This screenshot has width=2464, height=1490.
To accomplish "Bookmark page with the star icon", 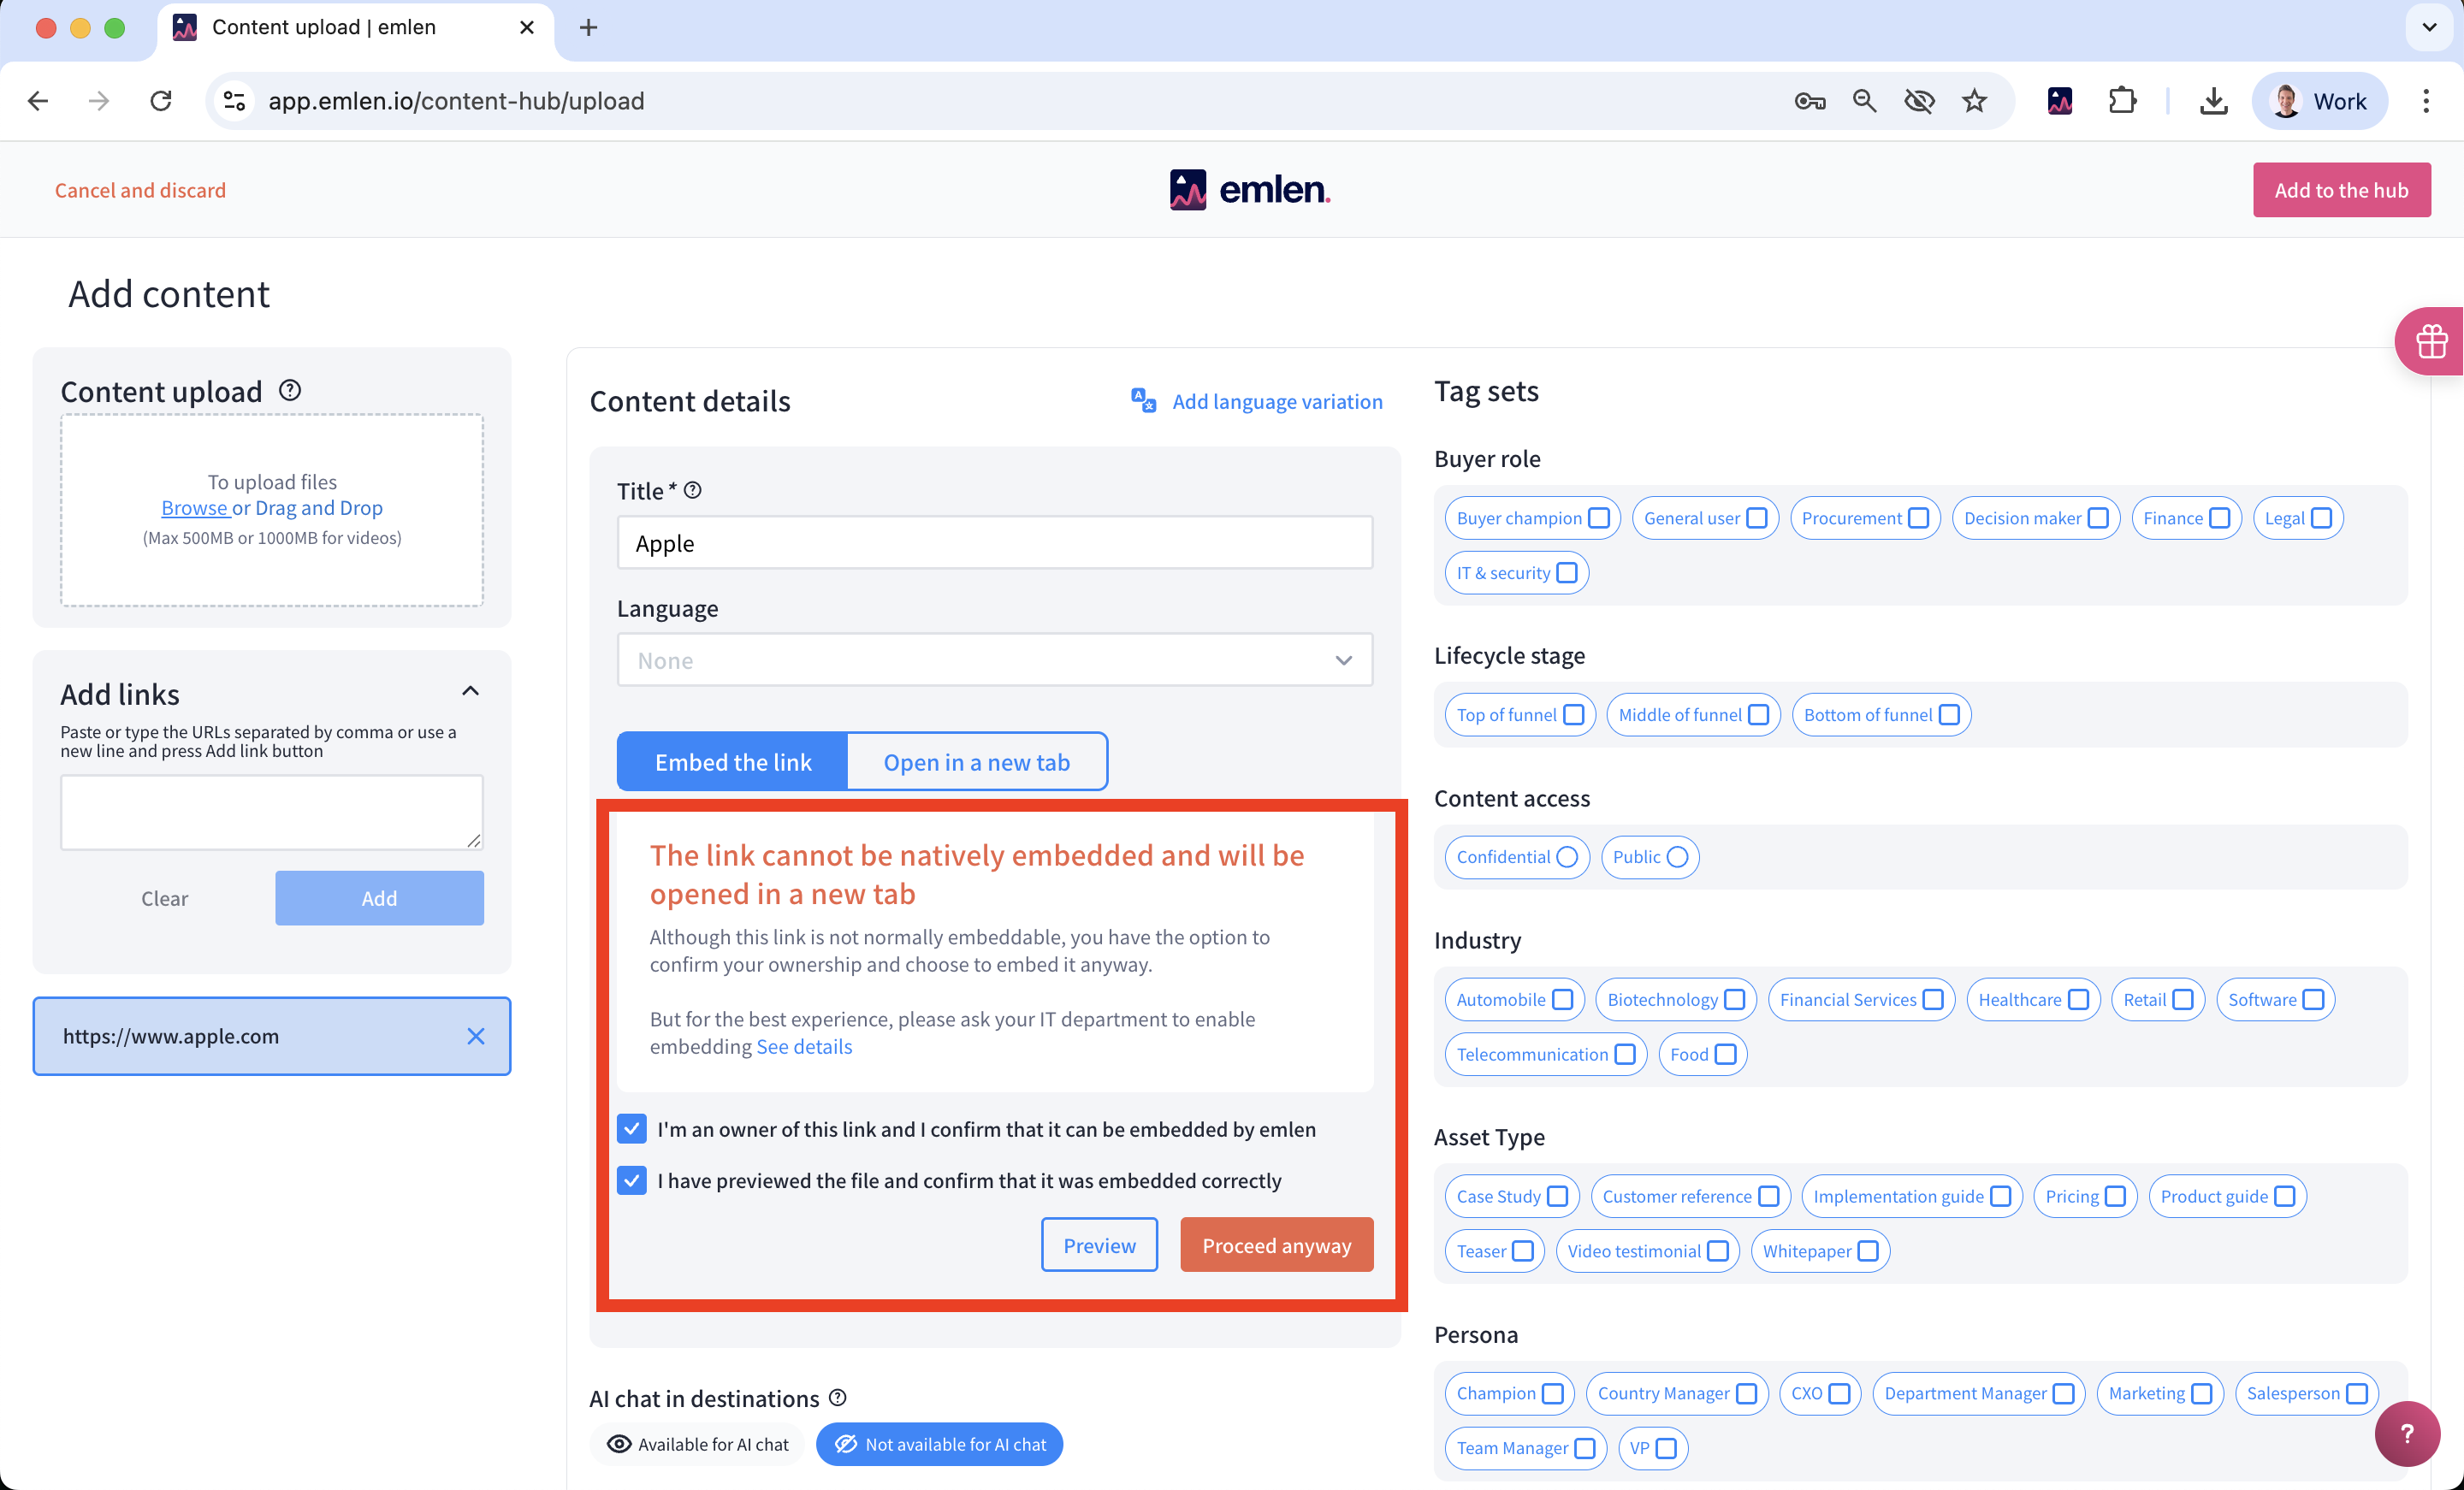I will 1974,101.
